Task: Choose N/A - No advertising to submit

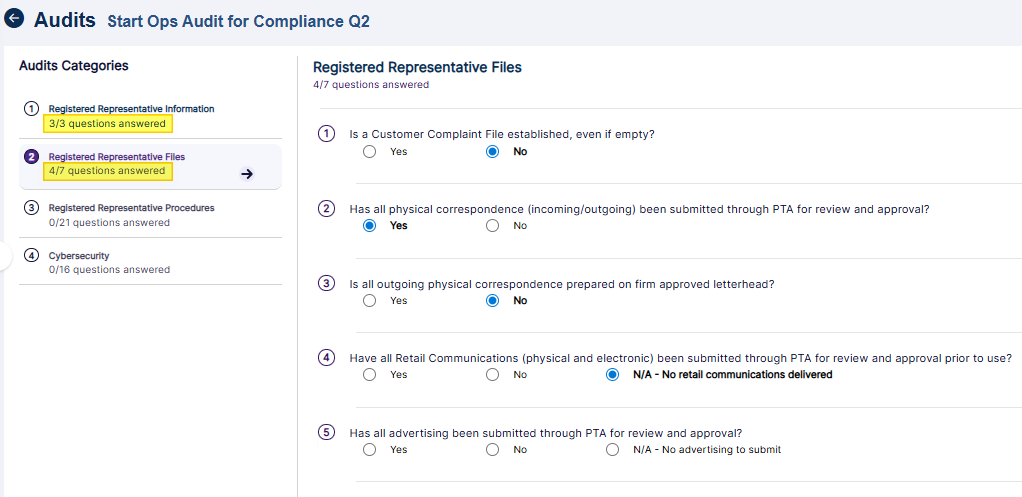Action: [613, 450]
